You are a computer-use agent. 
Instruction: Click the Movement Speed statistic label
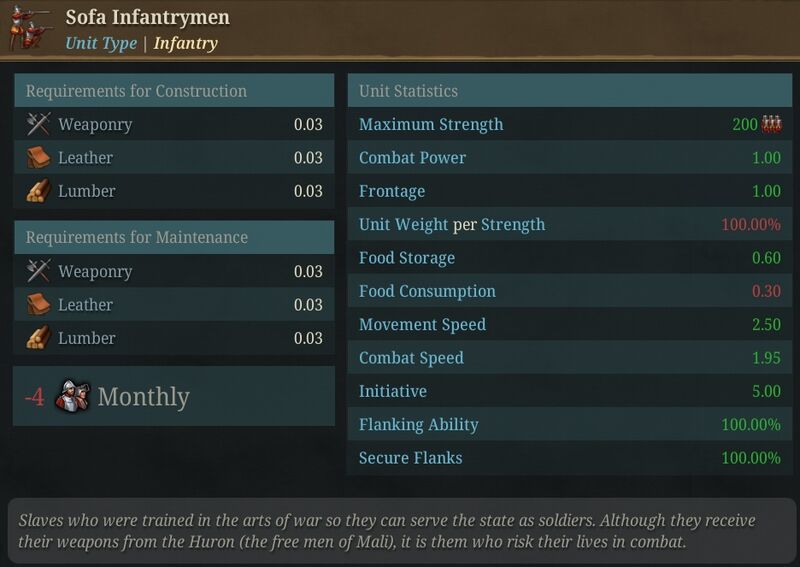[x=422, y=325]
